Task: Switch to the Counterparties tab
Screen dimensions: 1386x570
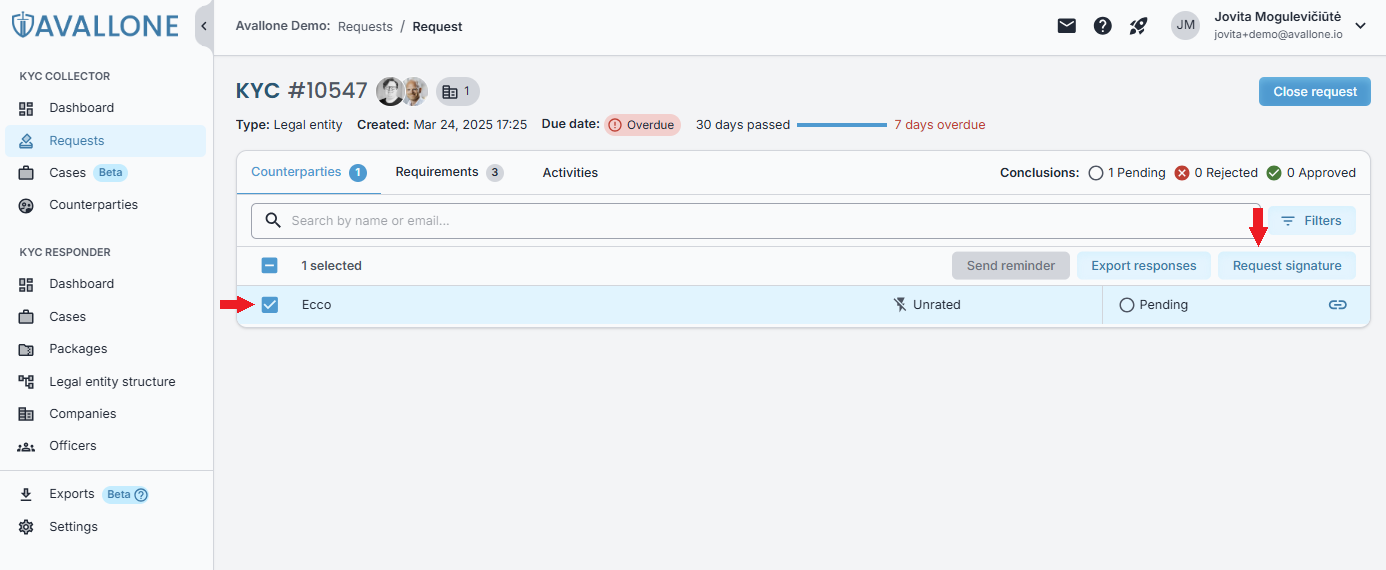Action: [x=309, y=172]
